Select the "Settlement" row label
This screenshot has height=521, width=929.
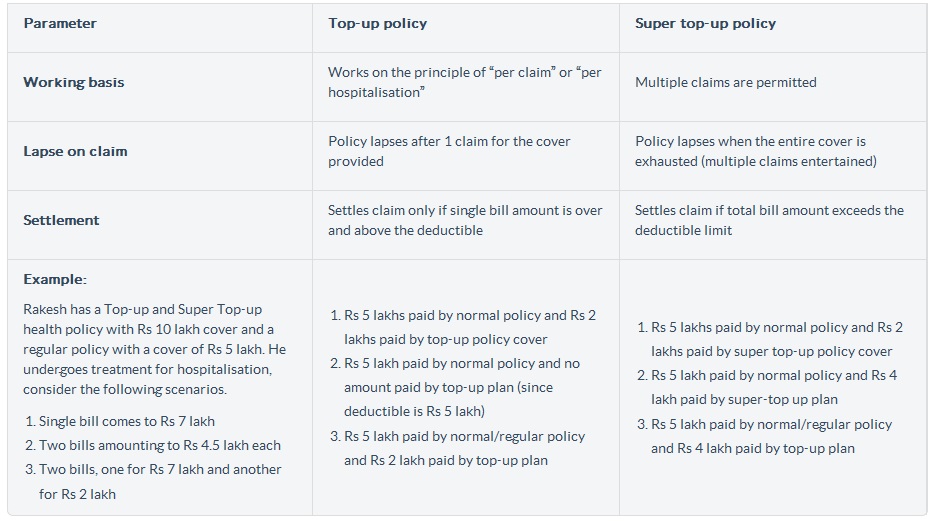point(62,220)
